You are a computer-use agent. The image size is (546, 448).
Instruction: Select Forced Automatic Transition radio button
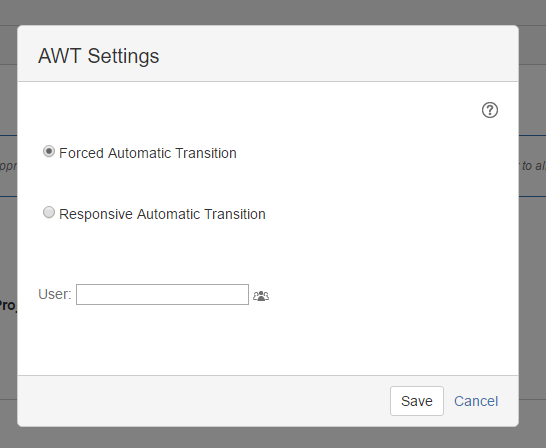coord(49,151)
